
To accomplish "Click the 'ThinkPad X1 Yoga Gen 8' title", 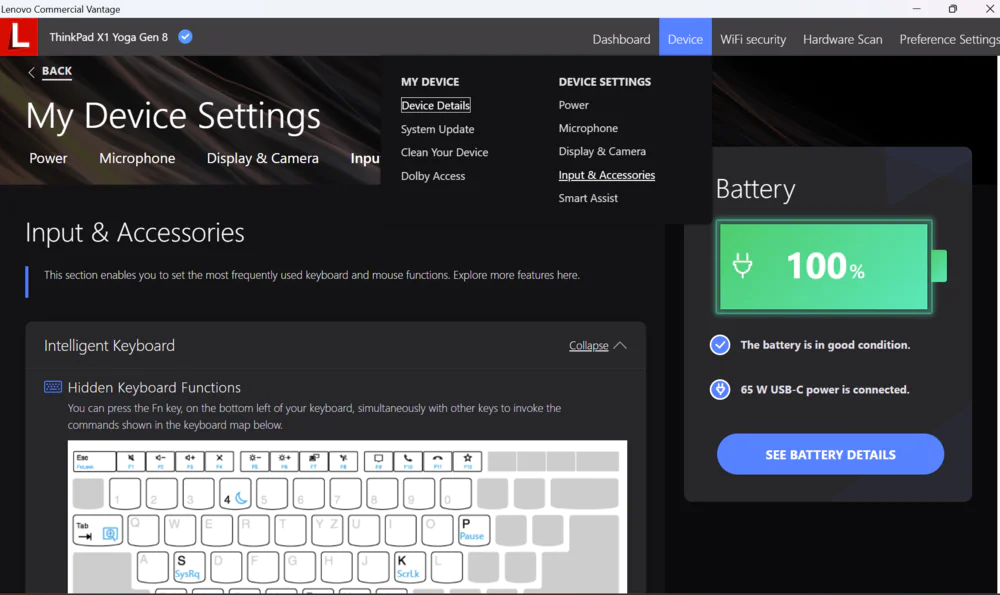I will [108, 37].
